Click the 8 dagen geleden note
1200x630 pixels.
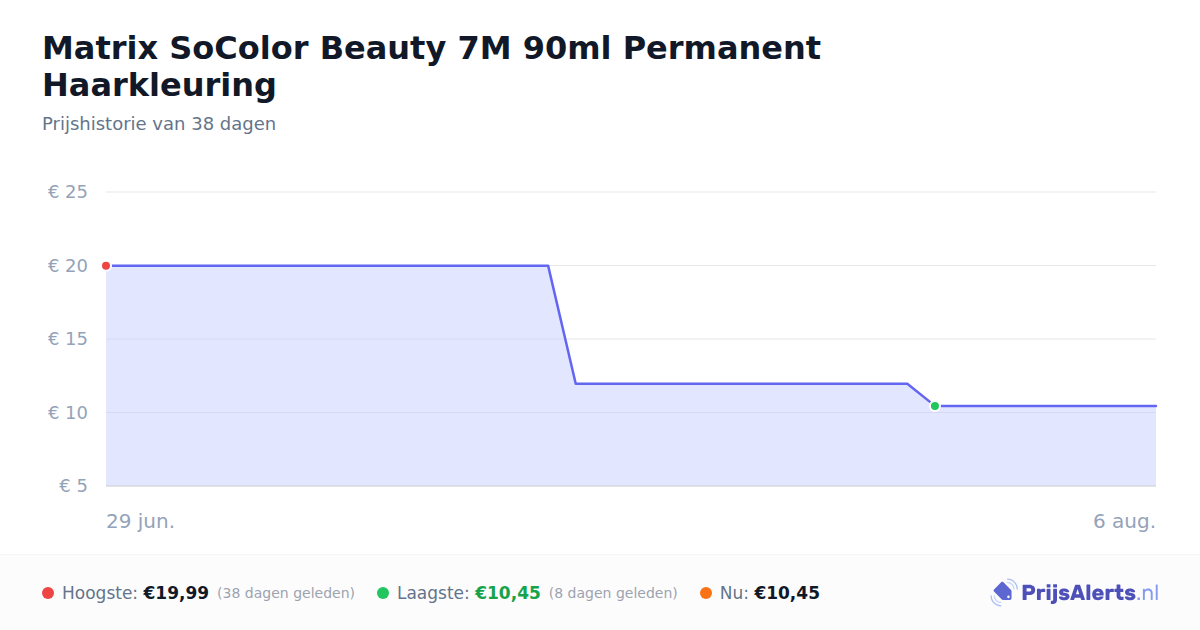click(613, 593)
